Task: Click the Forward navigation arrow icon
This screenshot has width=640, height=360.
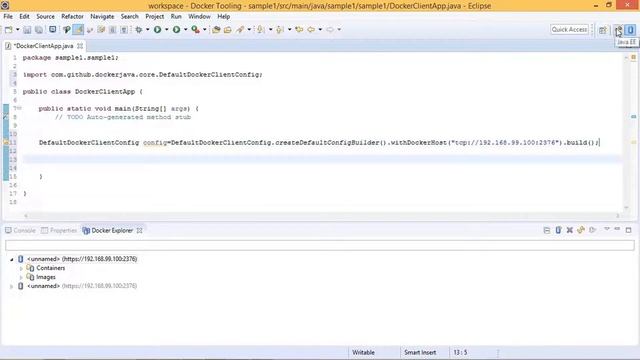Action: click(330, 29)
